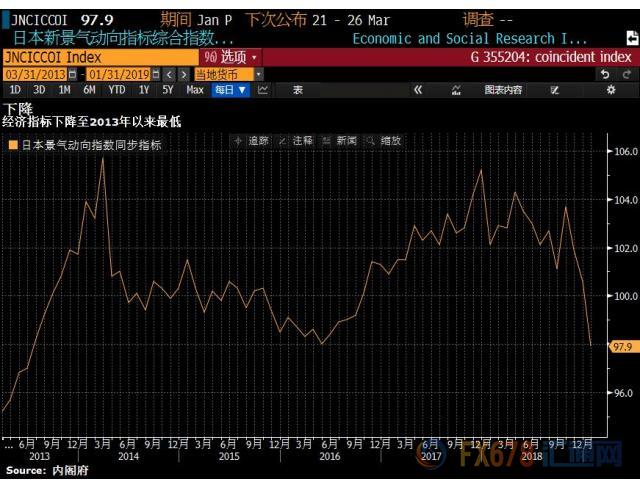Click the orange legend color swatch
Image resolution: width=640 pixels, height=490 pixels.
(x=12, y=145)
